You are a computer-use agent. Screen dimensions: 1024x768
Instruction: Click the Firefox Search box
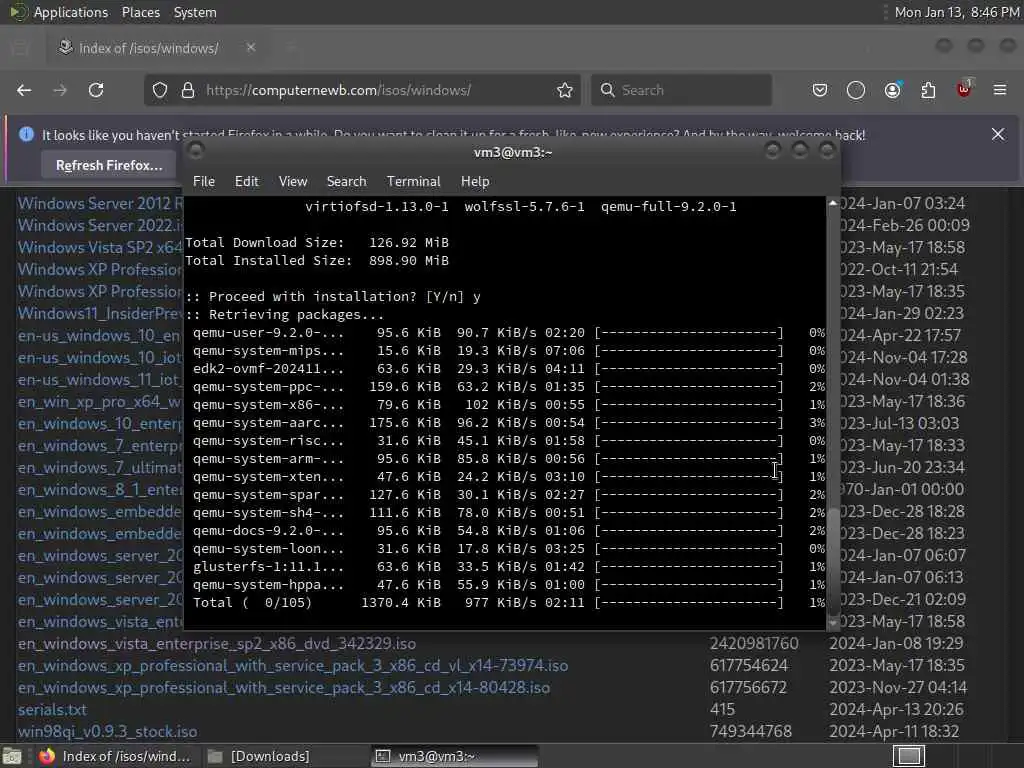(682, 90)
